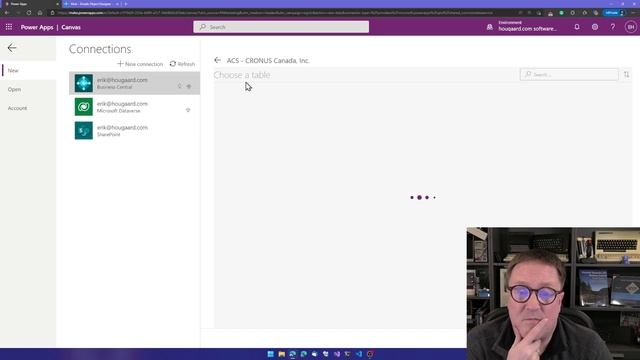Viewport: 640px width, 360px height.
Task: Click the lightbulb icon on Business Central row
Action: [x=180, y=87]
